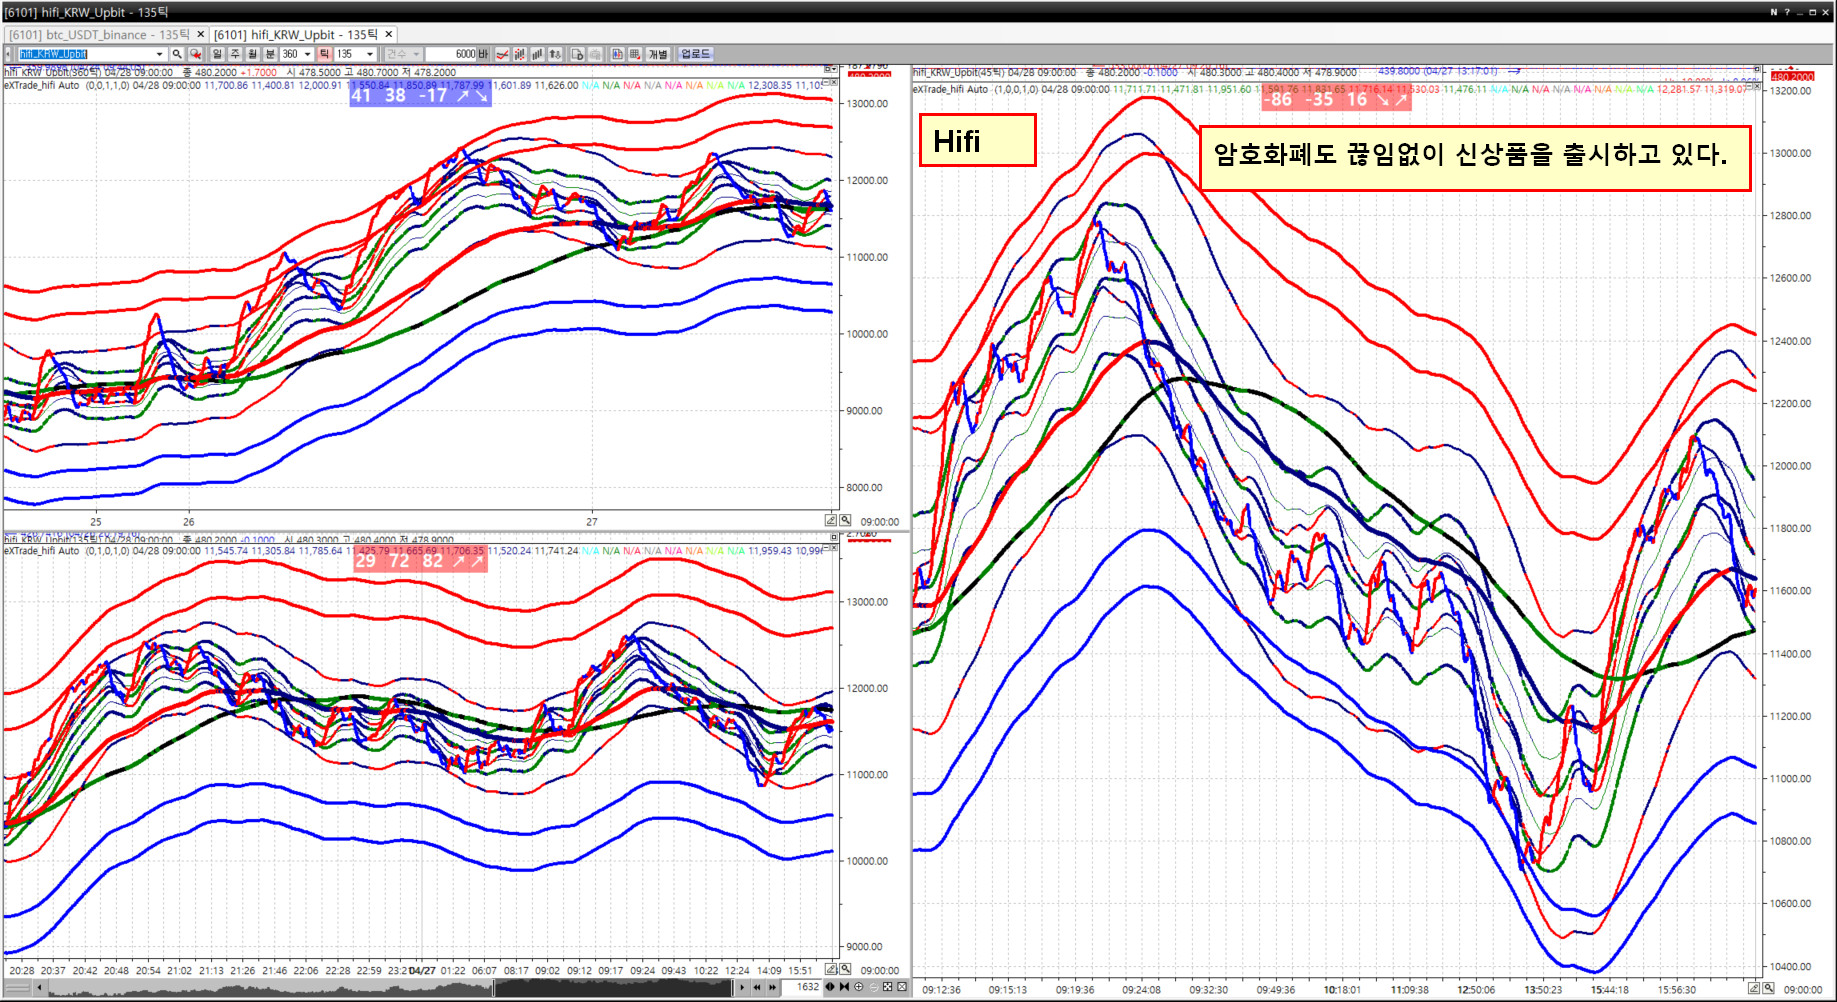This screenshot has width=1837, height=1002.
Task: Click the hifi_KRW_Upbit symbol input field
Action: click(x=86, y=54)
